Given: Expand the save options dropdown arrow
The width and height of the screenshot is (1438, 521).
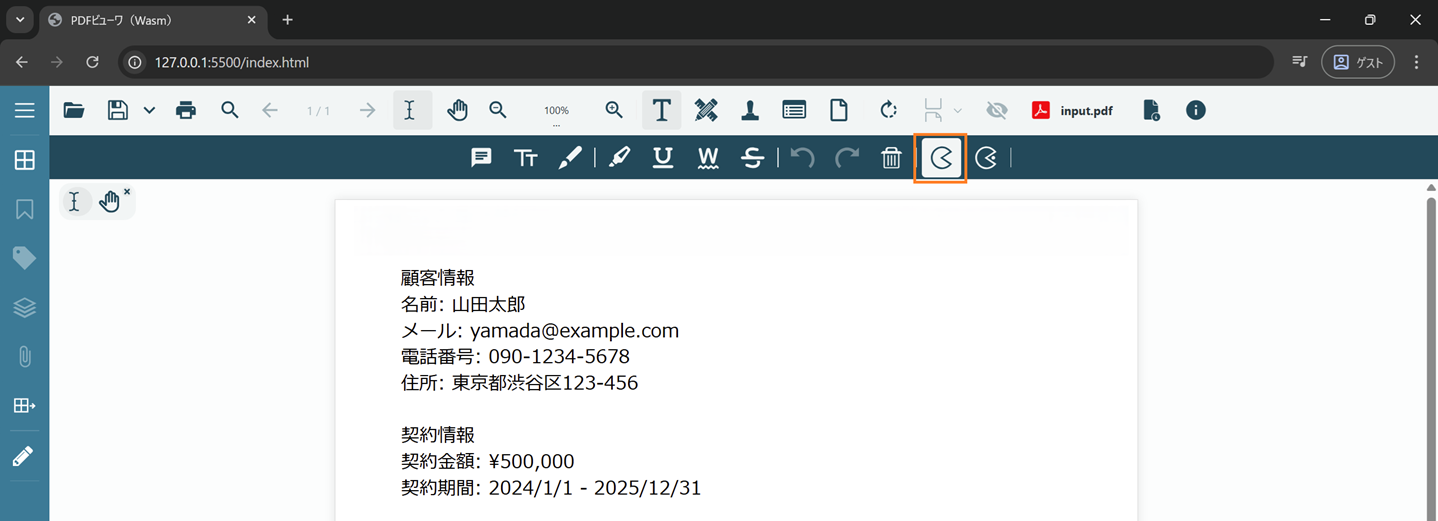Looking at the screenshot, I should coord(149,110).
